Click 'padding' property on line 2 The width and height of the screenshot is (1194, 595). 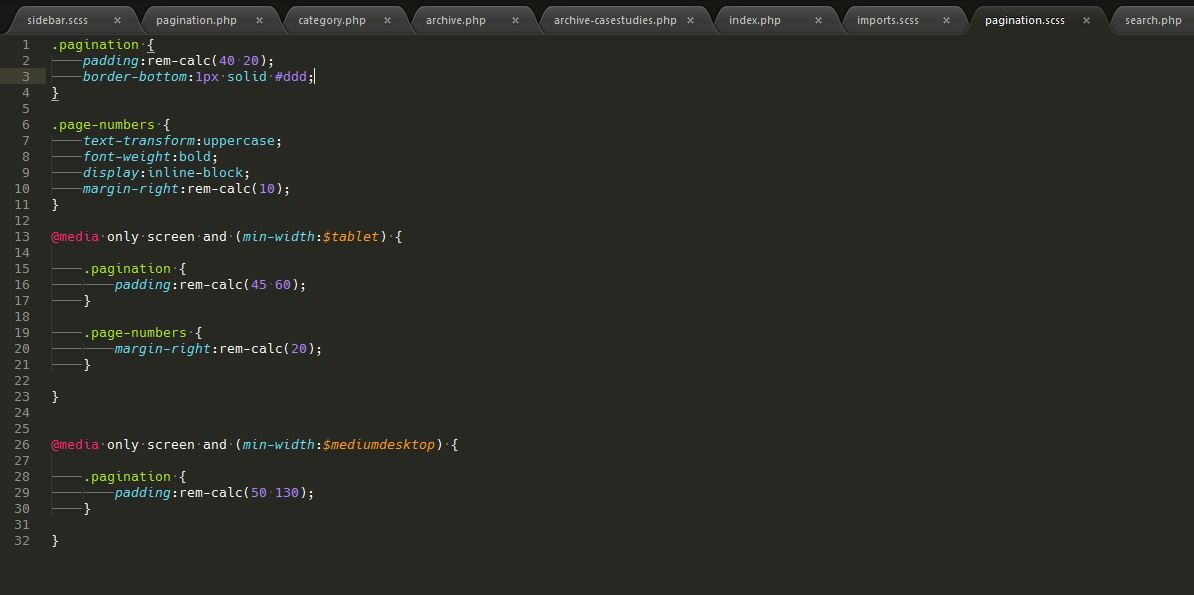click(111, 61)
